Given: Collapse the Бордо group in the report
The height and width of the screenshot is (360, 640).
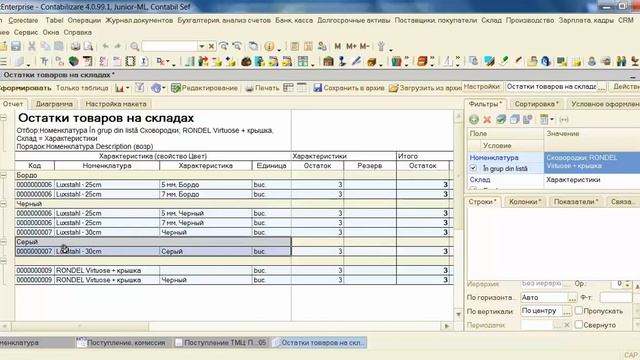Looking at the screenshot, I should [3, 175].
